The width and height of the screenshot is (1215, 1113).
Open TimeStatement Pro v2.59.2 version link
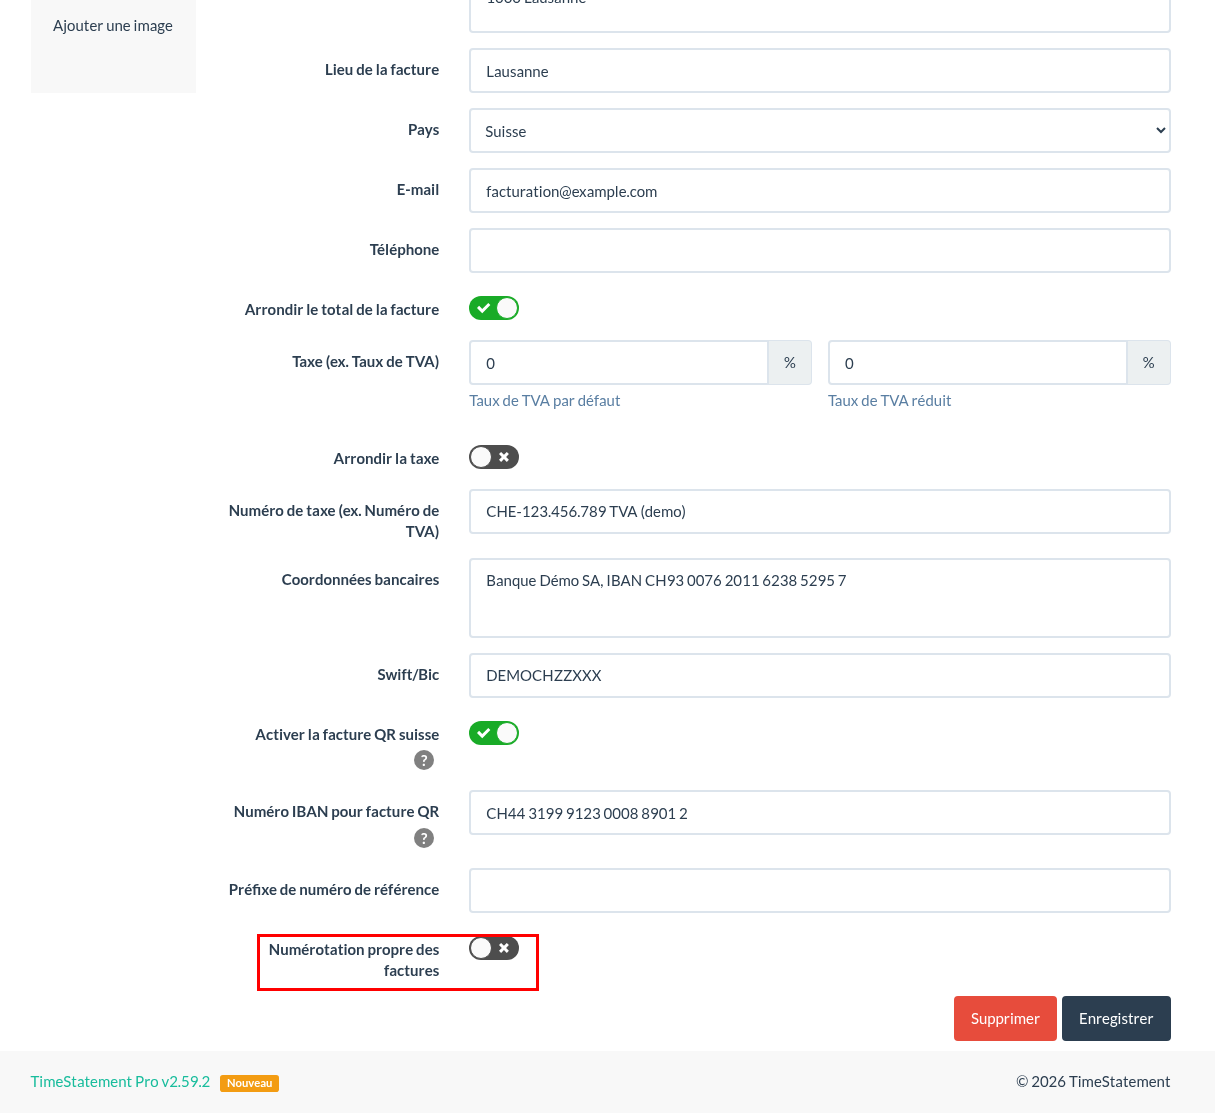(x=120, y=1082)
